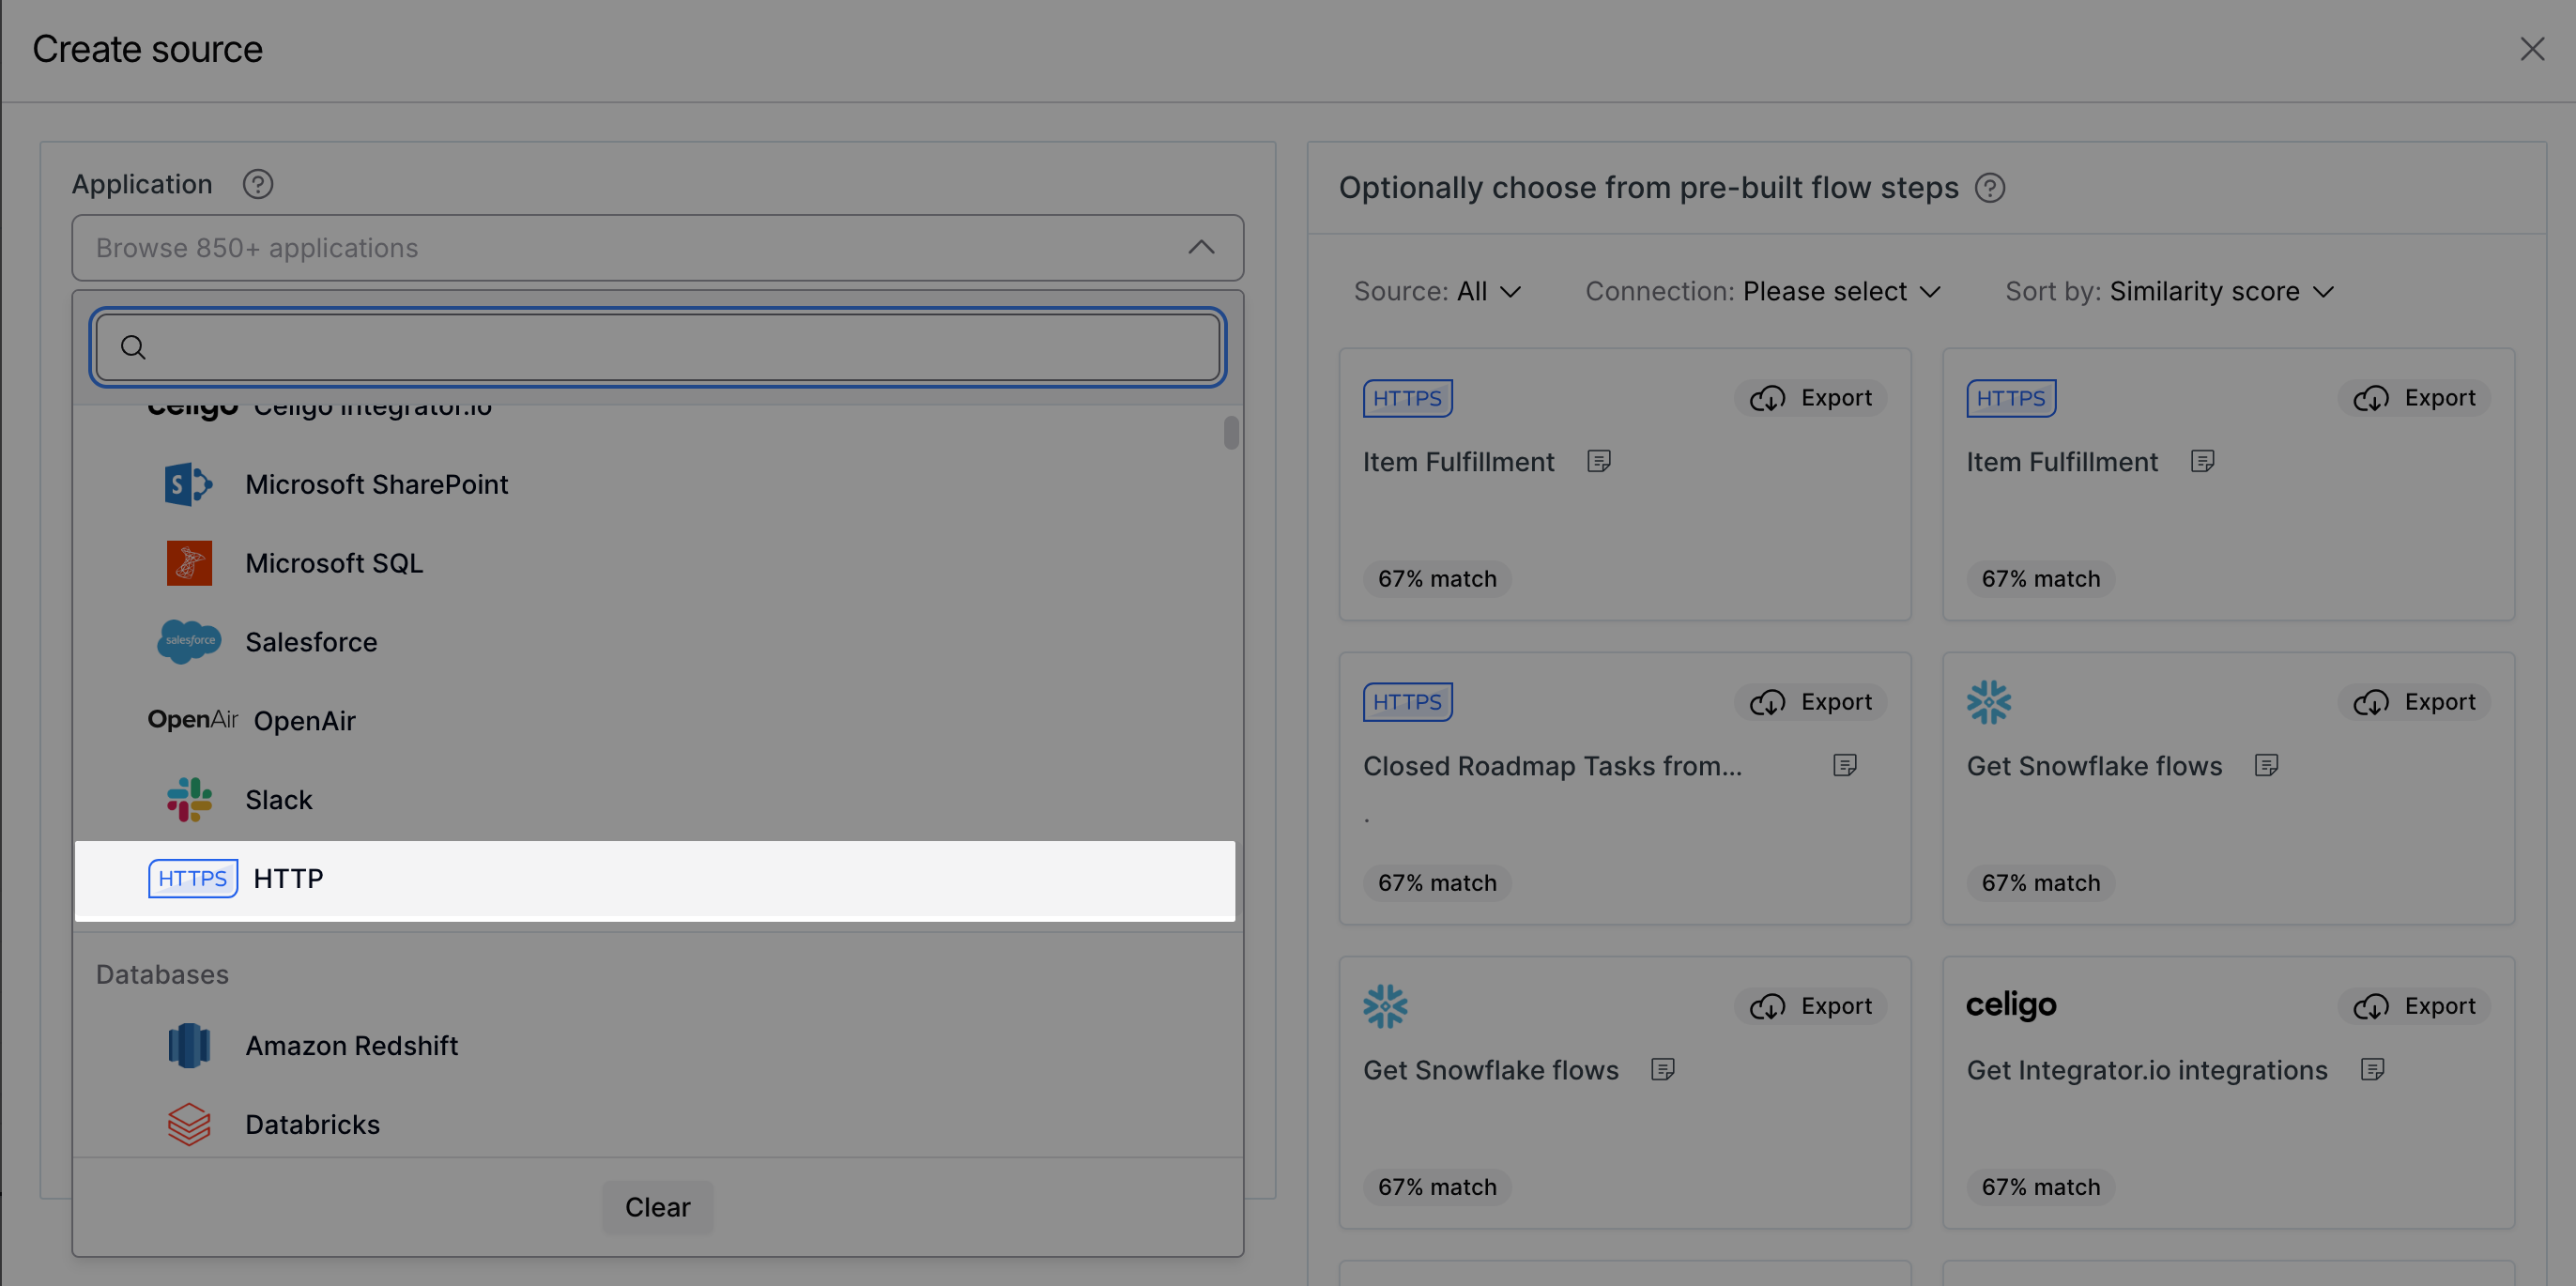The height and width of the screenshot is (1286, 2576).
Task: Click the Salesforce cloud icon
Action: (189, 641)
